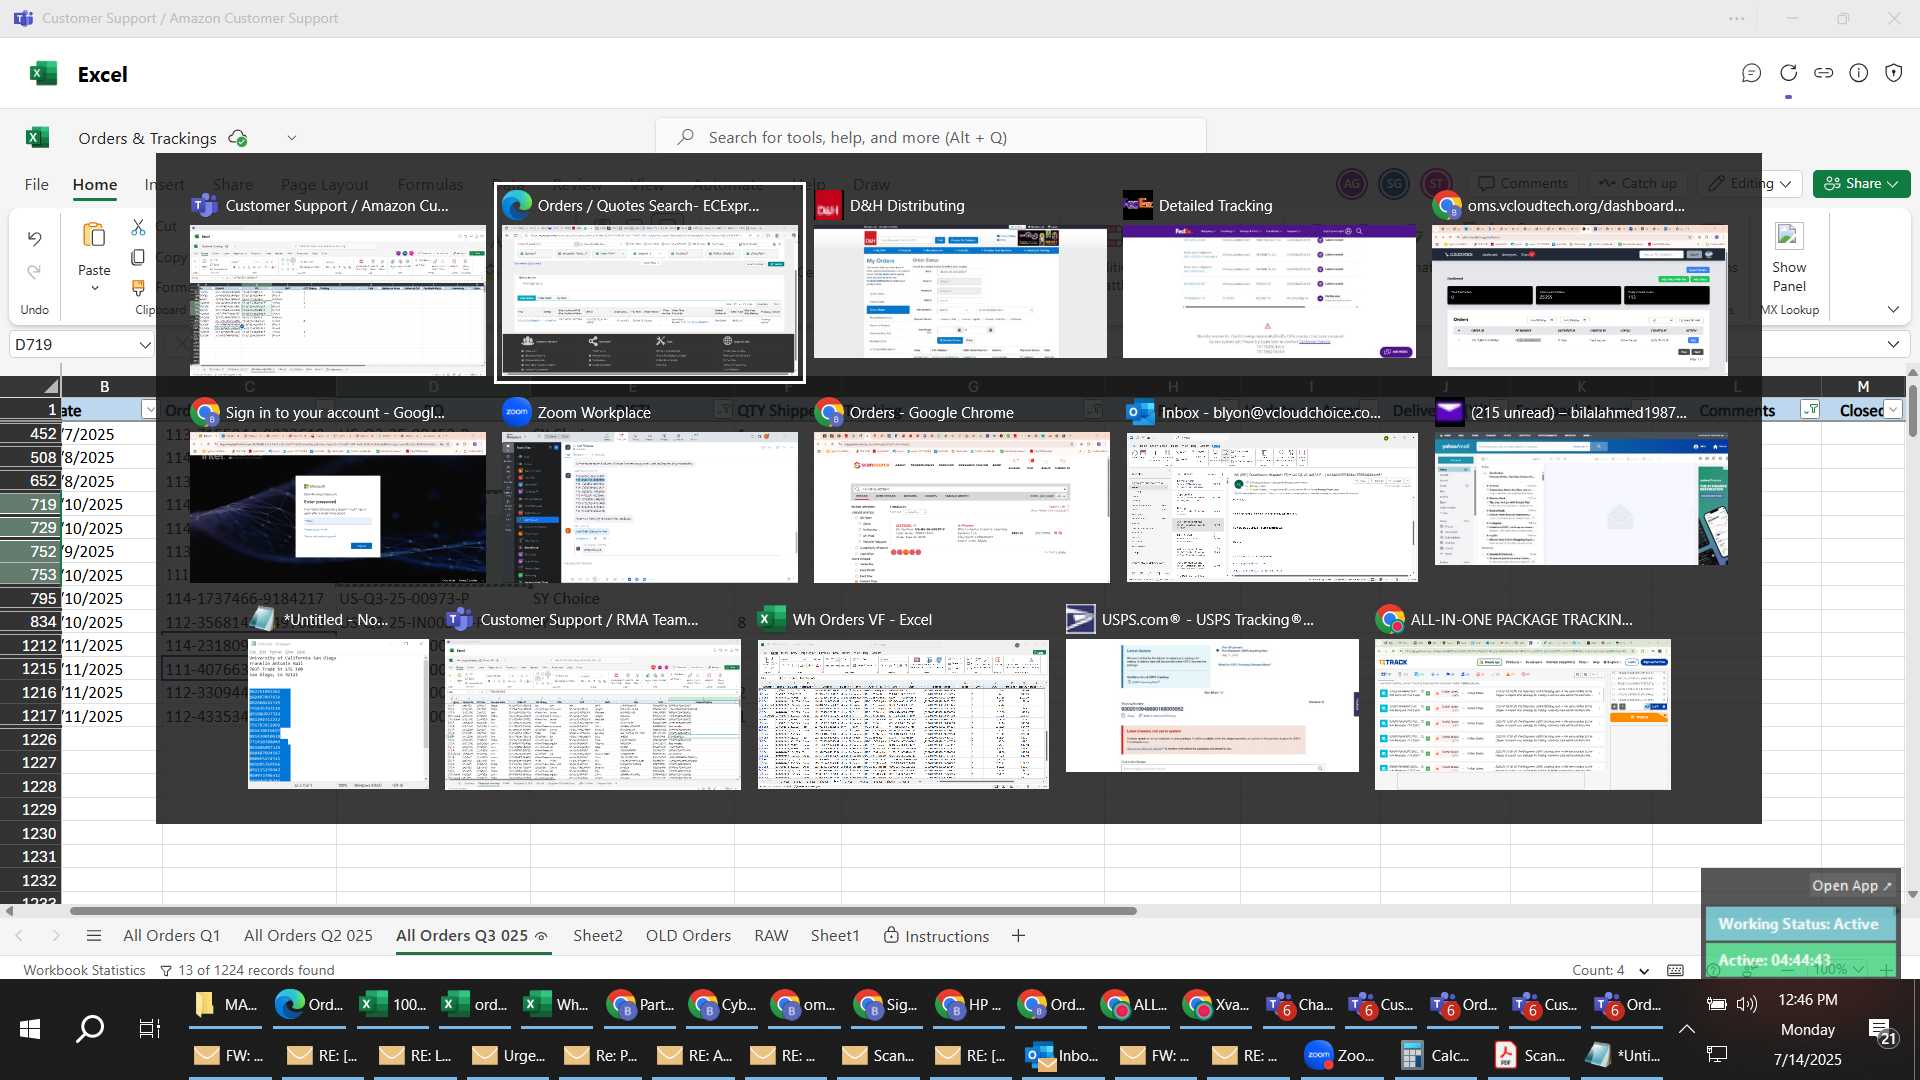Viewport: 1920px width, 1080px height.
Task: Open the Zoom taskbar item
Action: click(1341, 1055)
